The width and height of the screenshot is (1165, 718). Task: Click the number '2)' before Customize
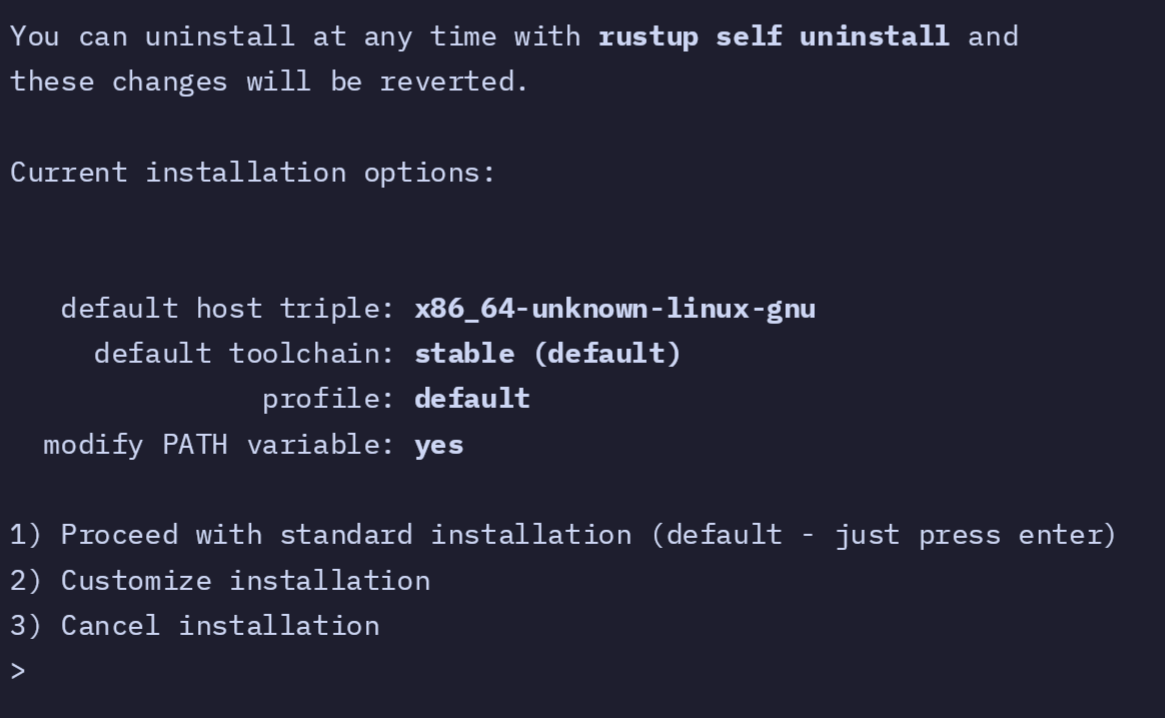click(26, 580)
